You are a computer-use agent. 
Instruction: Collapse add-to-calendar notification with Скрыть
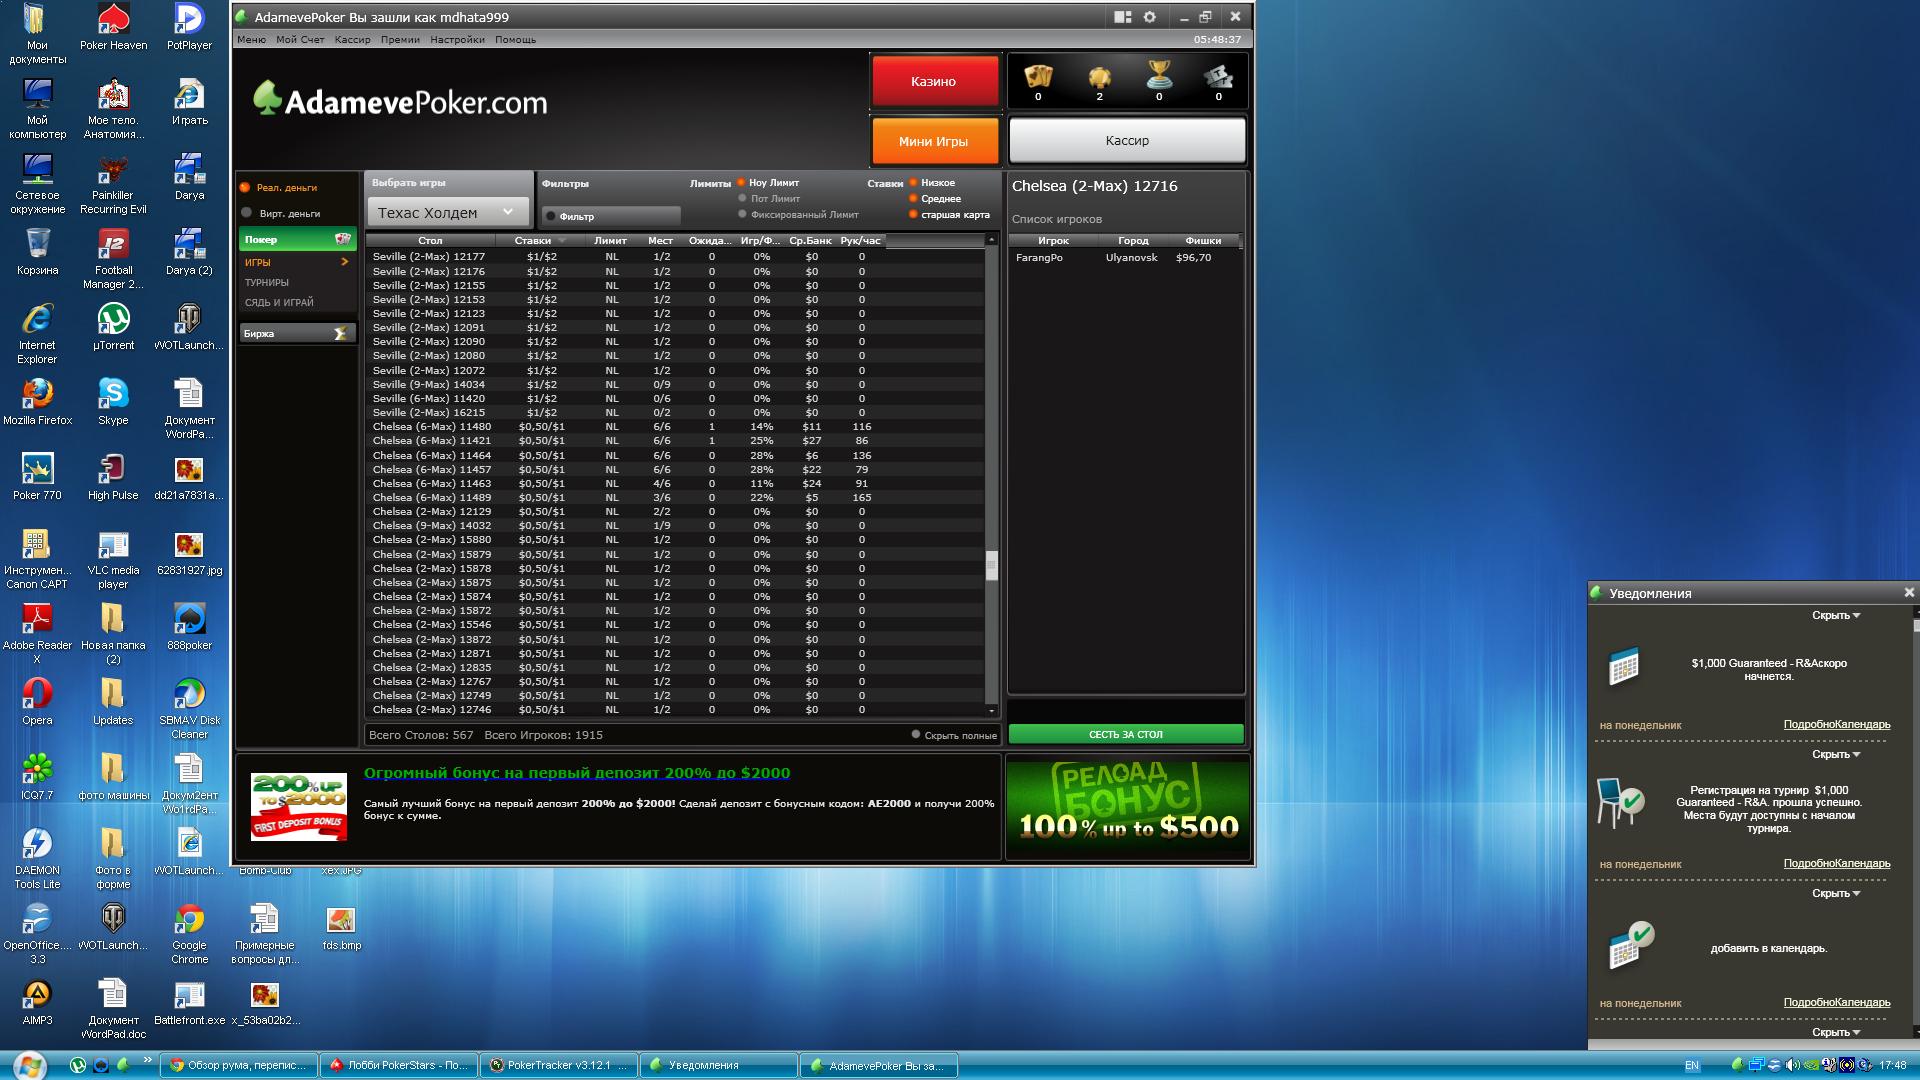coord(1836,893)
